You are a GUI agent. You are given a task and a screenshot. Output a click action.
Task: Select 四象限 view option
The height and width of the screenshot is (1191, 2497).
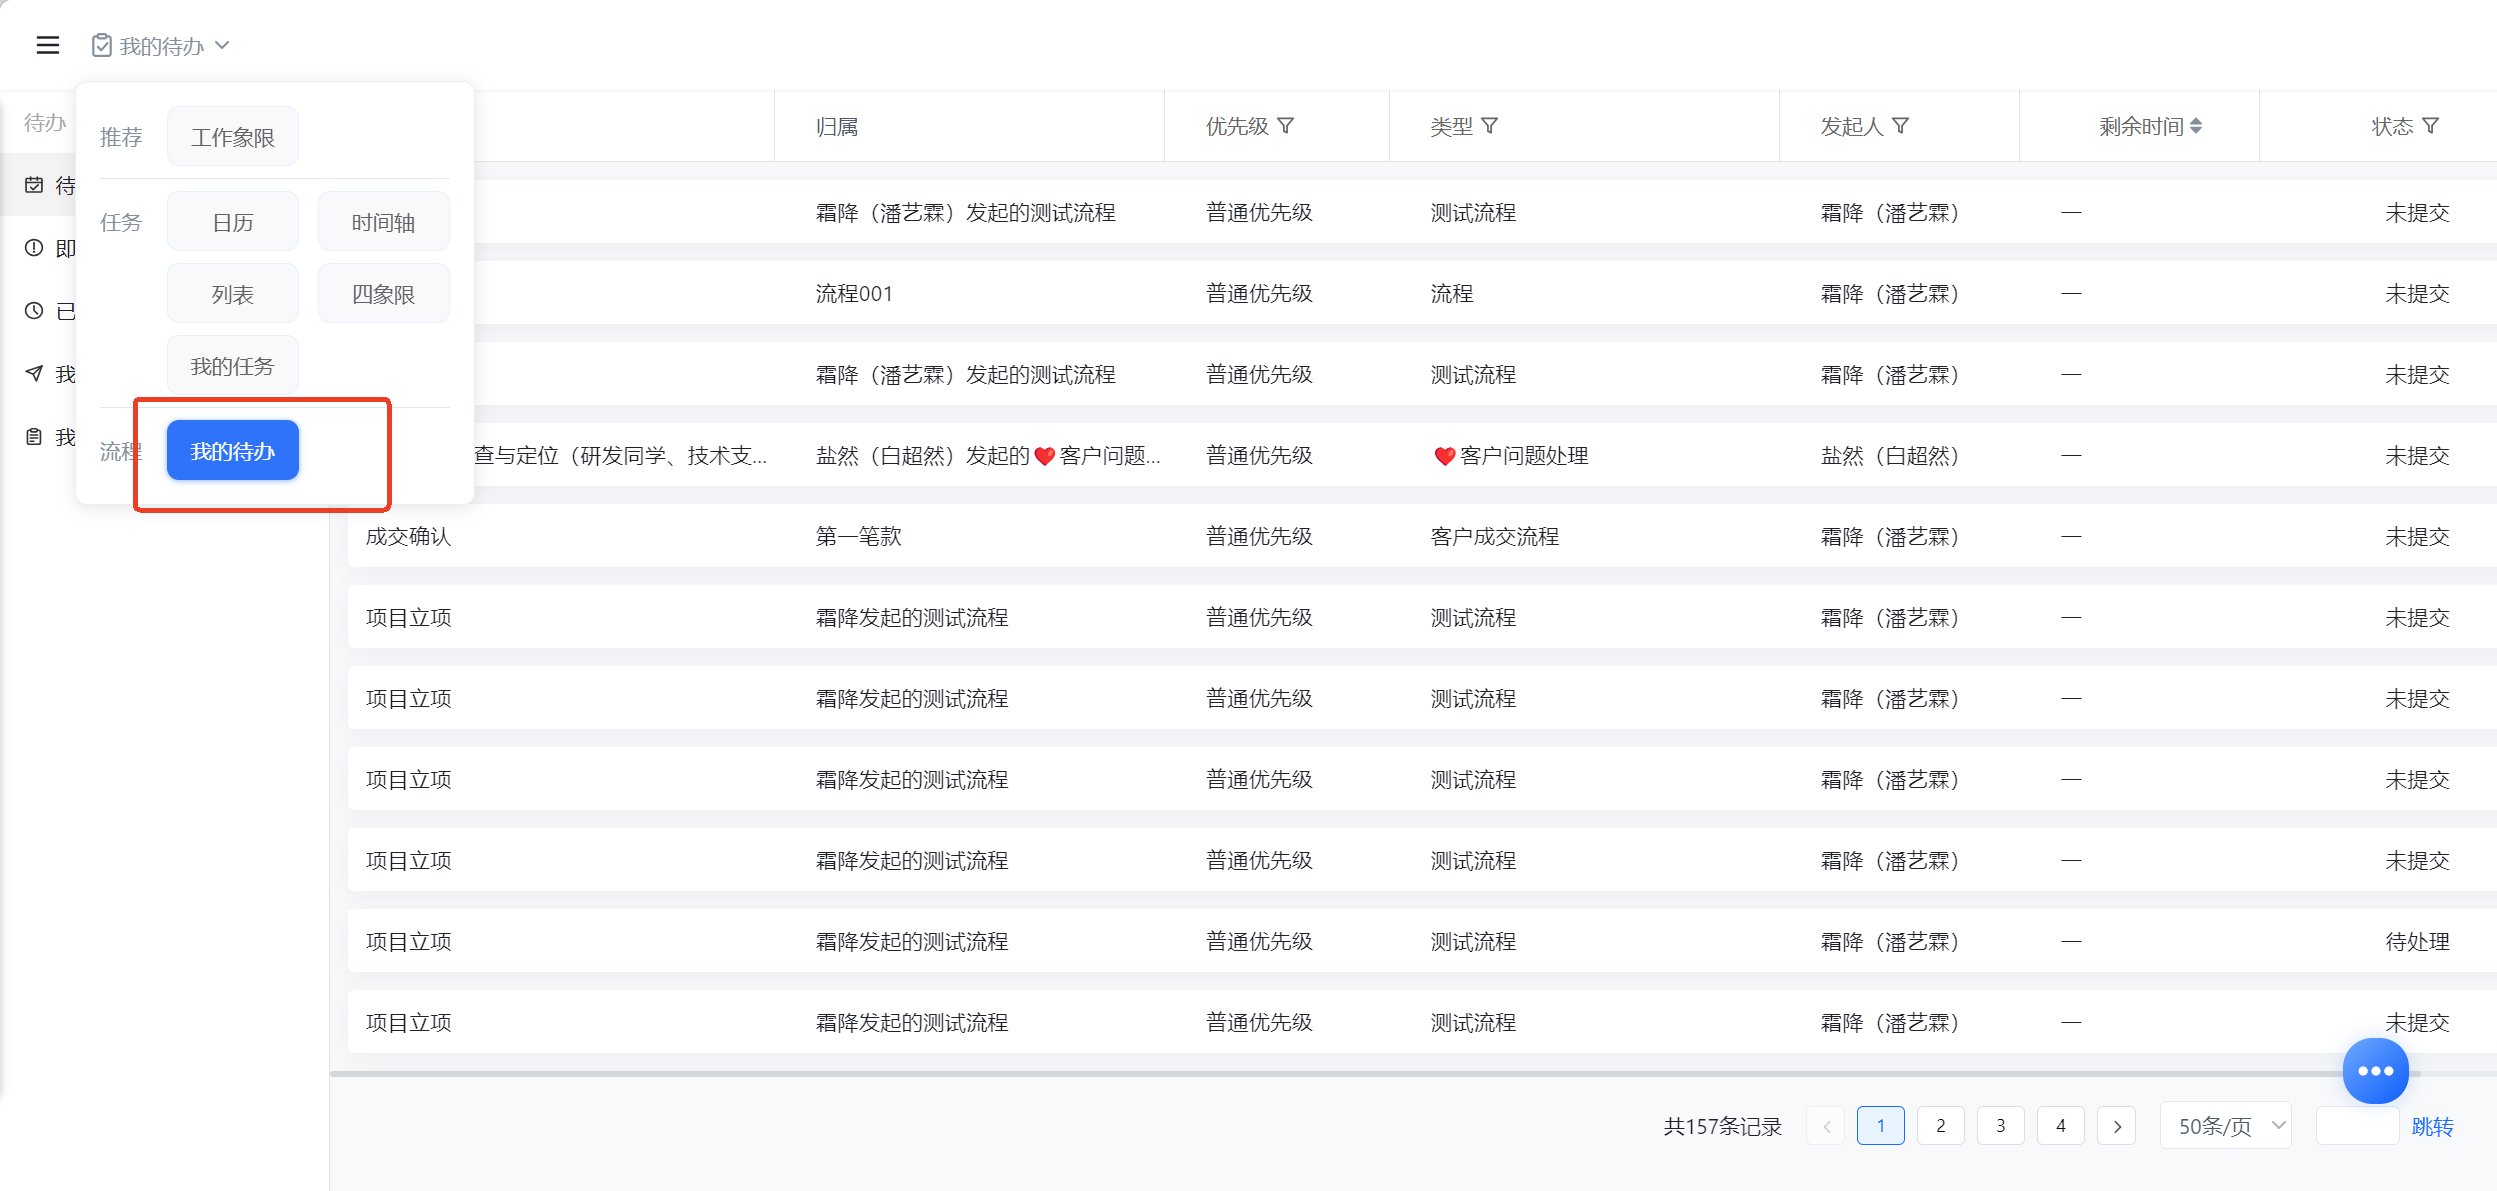tap(383, 294)
